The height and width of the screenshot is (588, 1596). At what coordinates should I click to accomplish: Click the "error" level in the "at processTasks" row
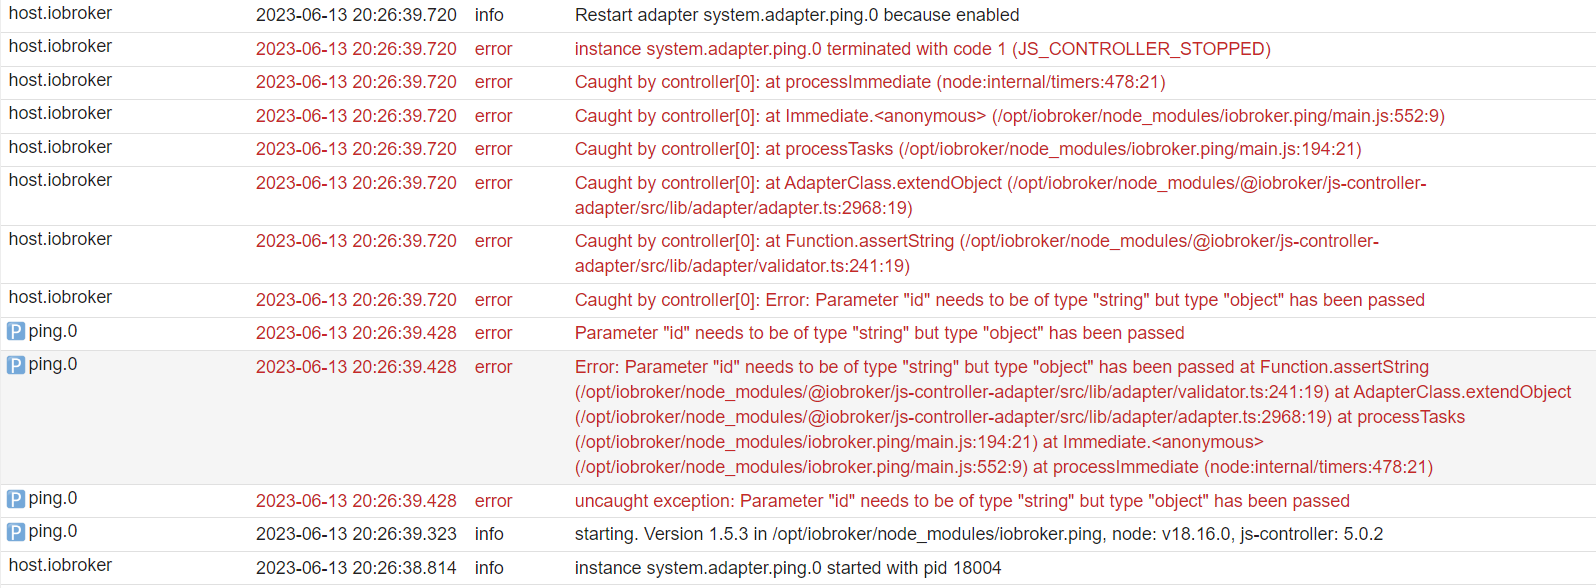coord(494,149)
